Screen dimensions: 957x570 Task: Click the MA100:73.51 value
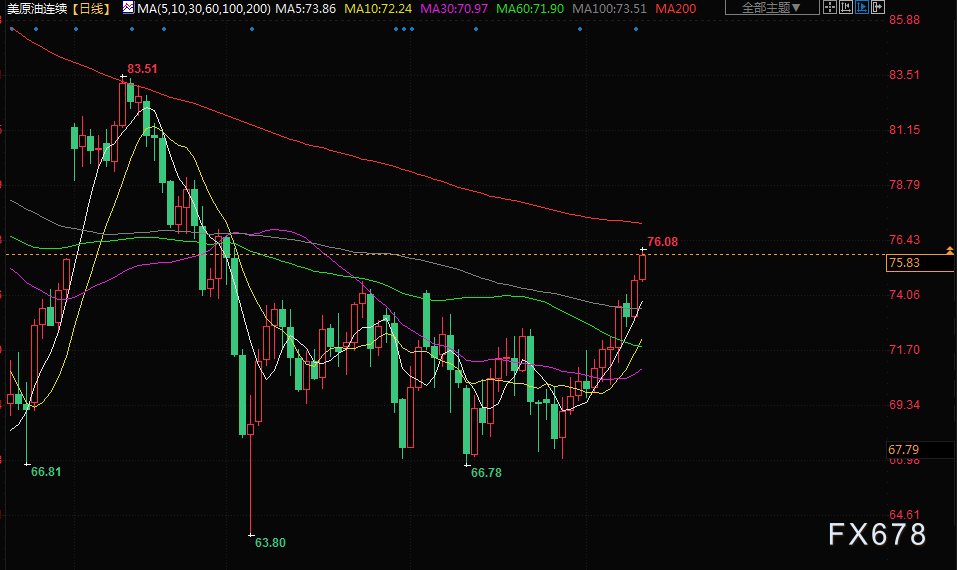pos(609,9)
